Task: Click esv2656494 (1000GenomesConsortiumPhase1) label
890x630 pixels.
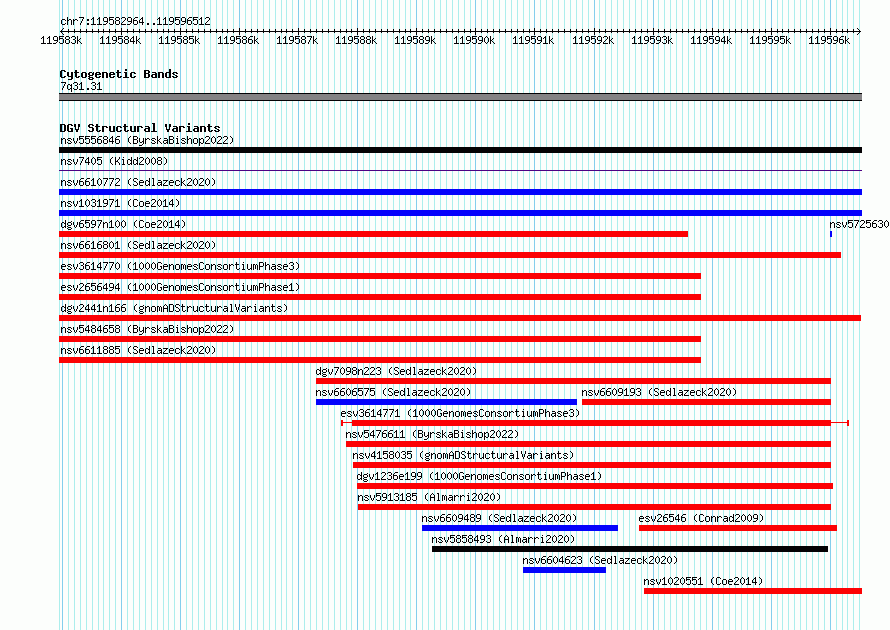Action: pos(180,287)
